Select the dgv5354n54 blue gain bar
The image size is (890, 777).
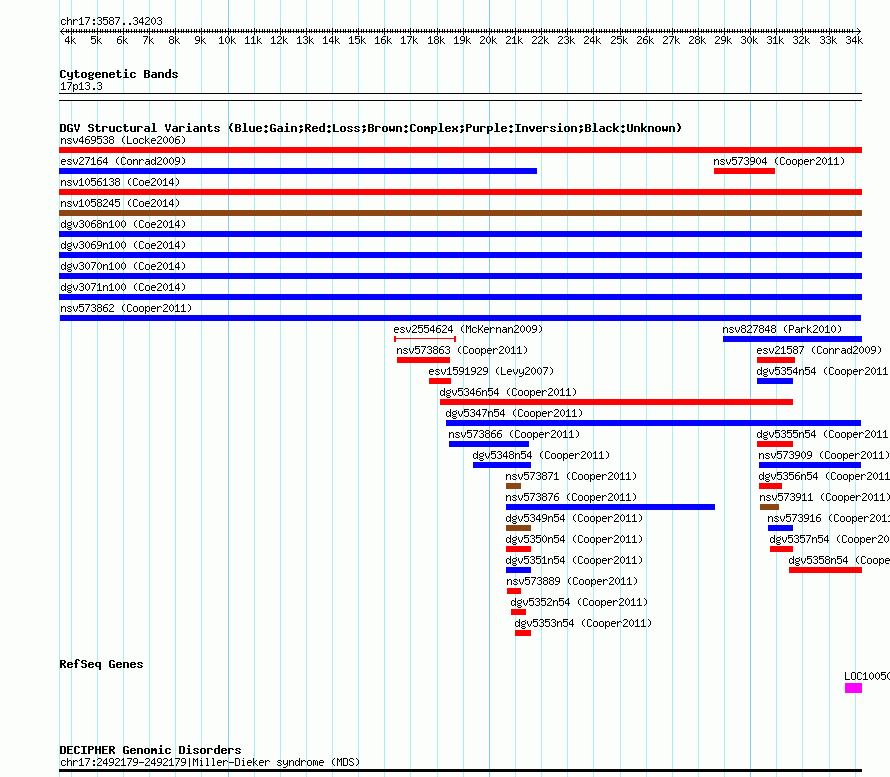(775, 381)
